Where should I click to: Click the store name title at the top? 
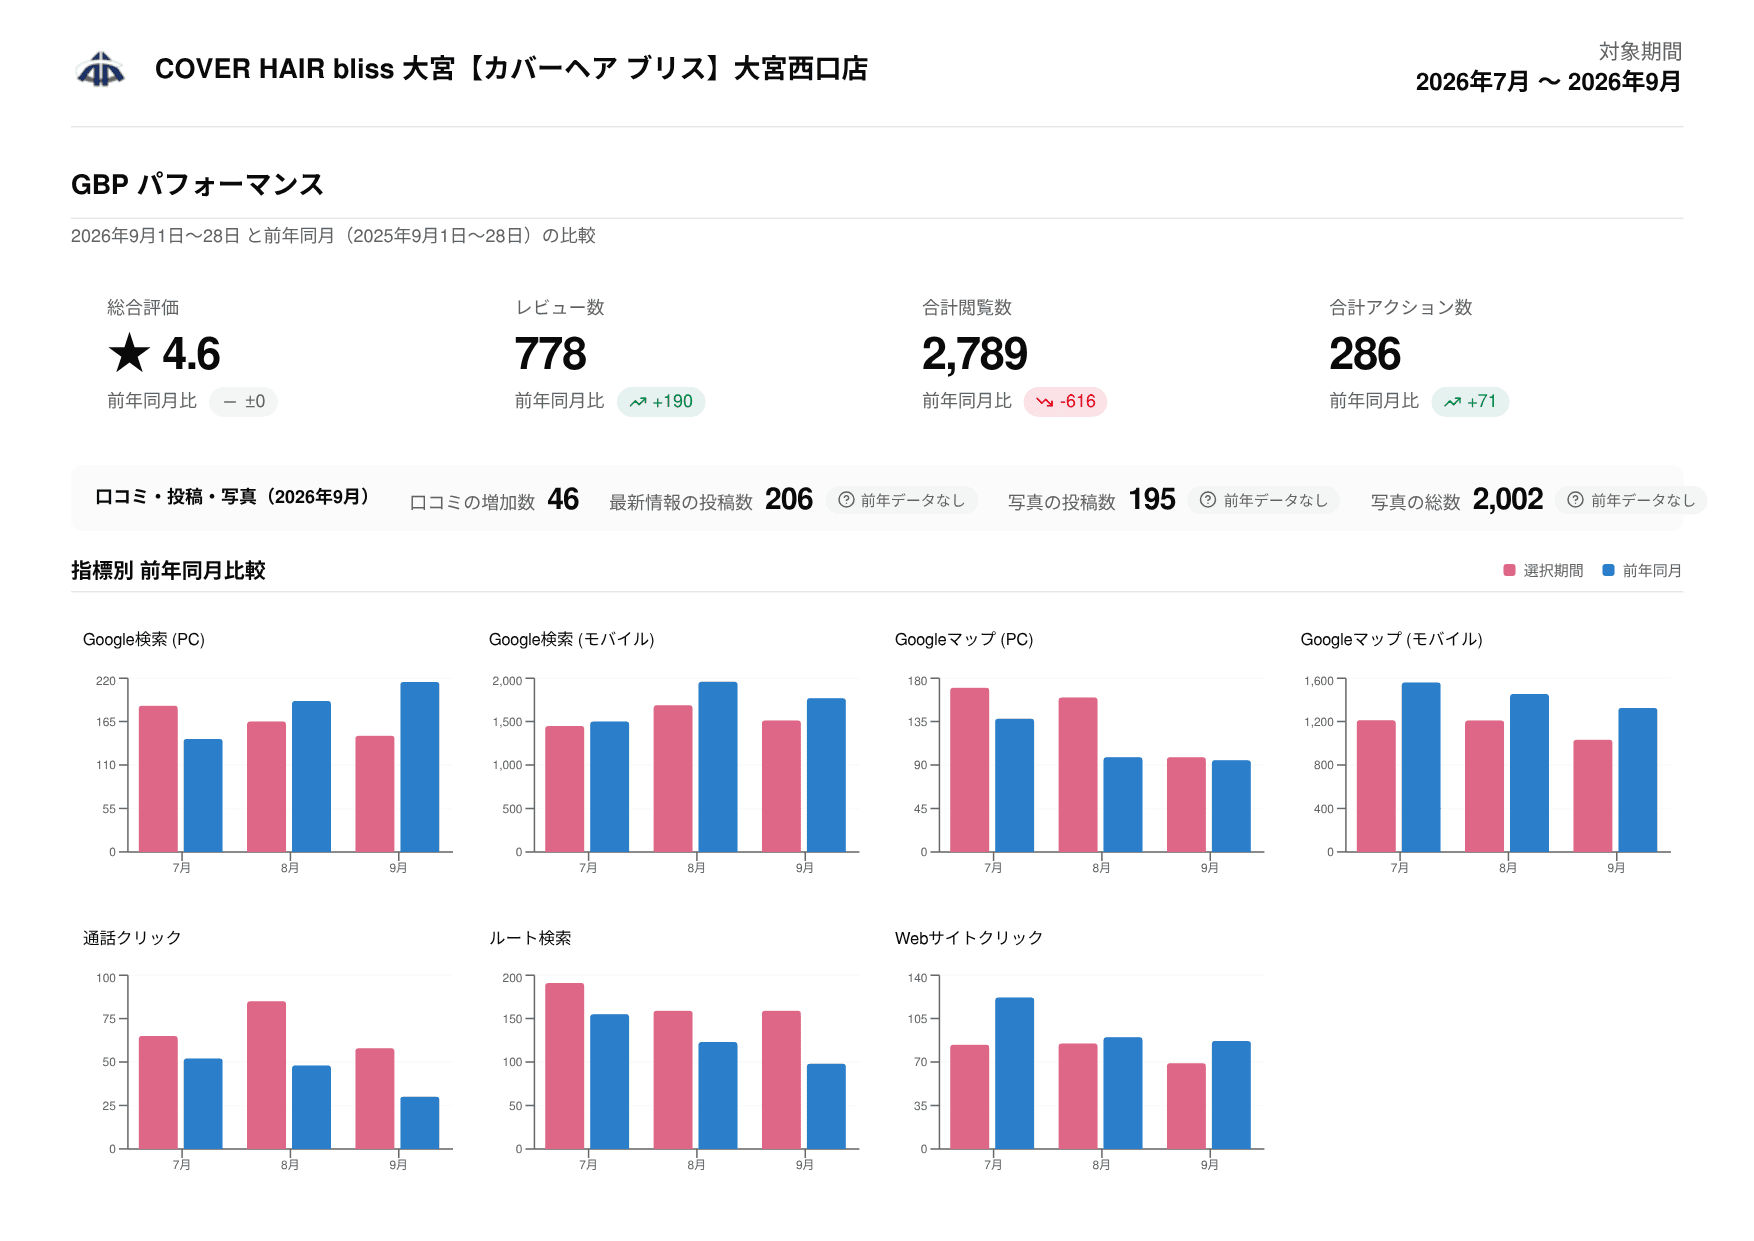(511, 69)
